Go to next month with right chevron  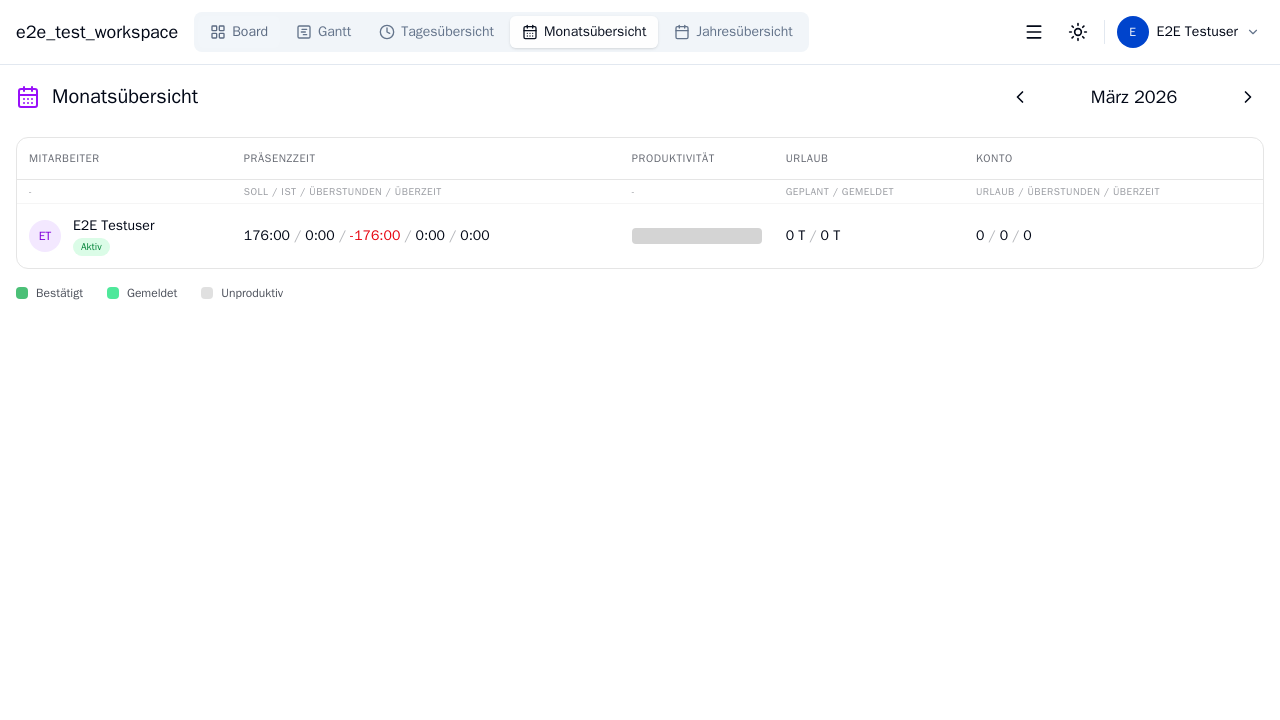(x=1248, y=97)
